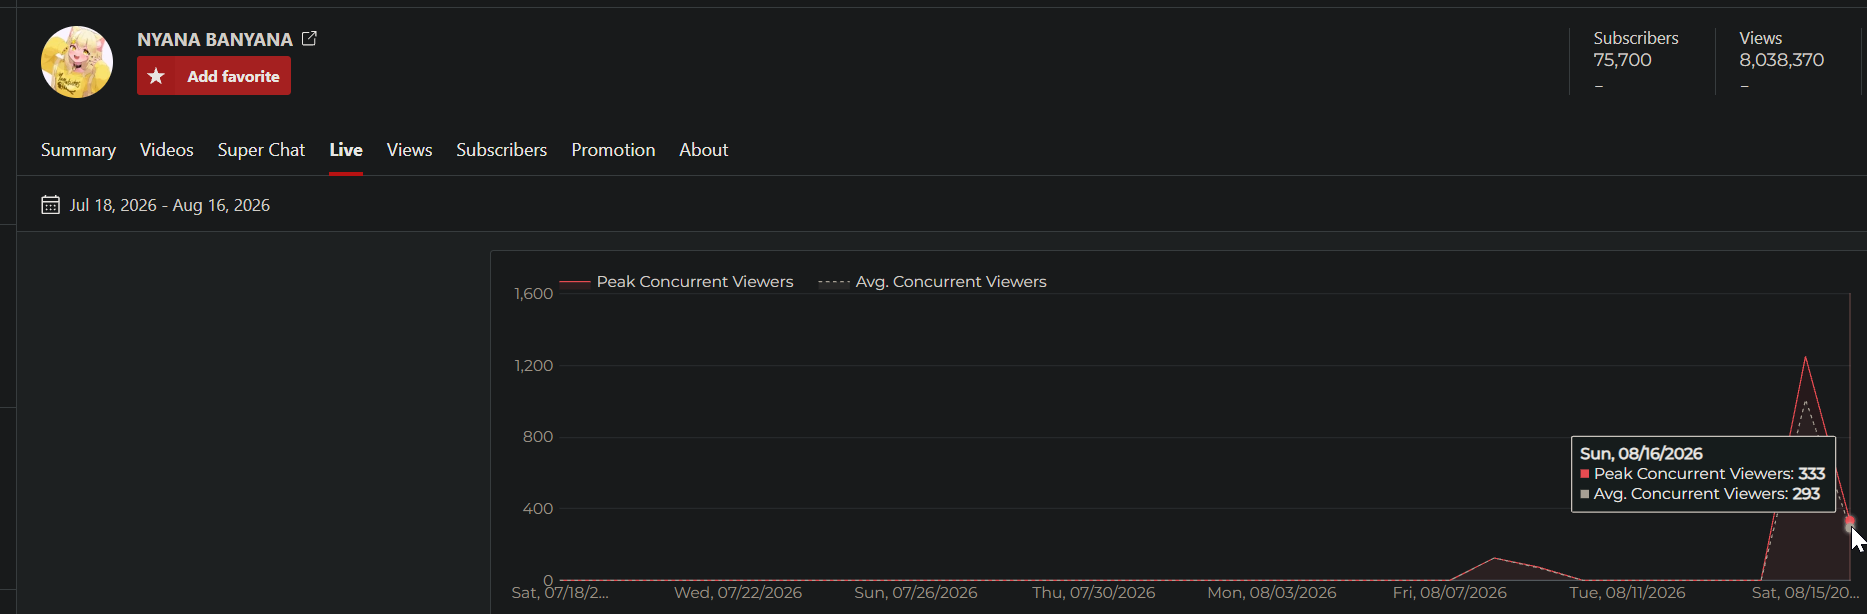Click the 800 y-axis value
The width and height of the screenshot is (1867, 614).
(538, 437)
